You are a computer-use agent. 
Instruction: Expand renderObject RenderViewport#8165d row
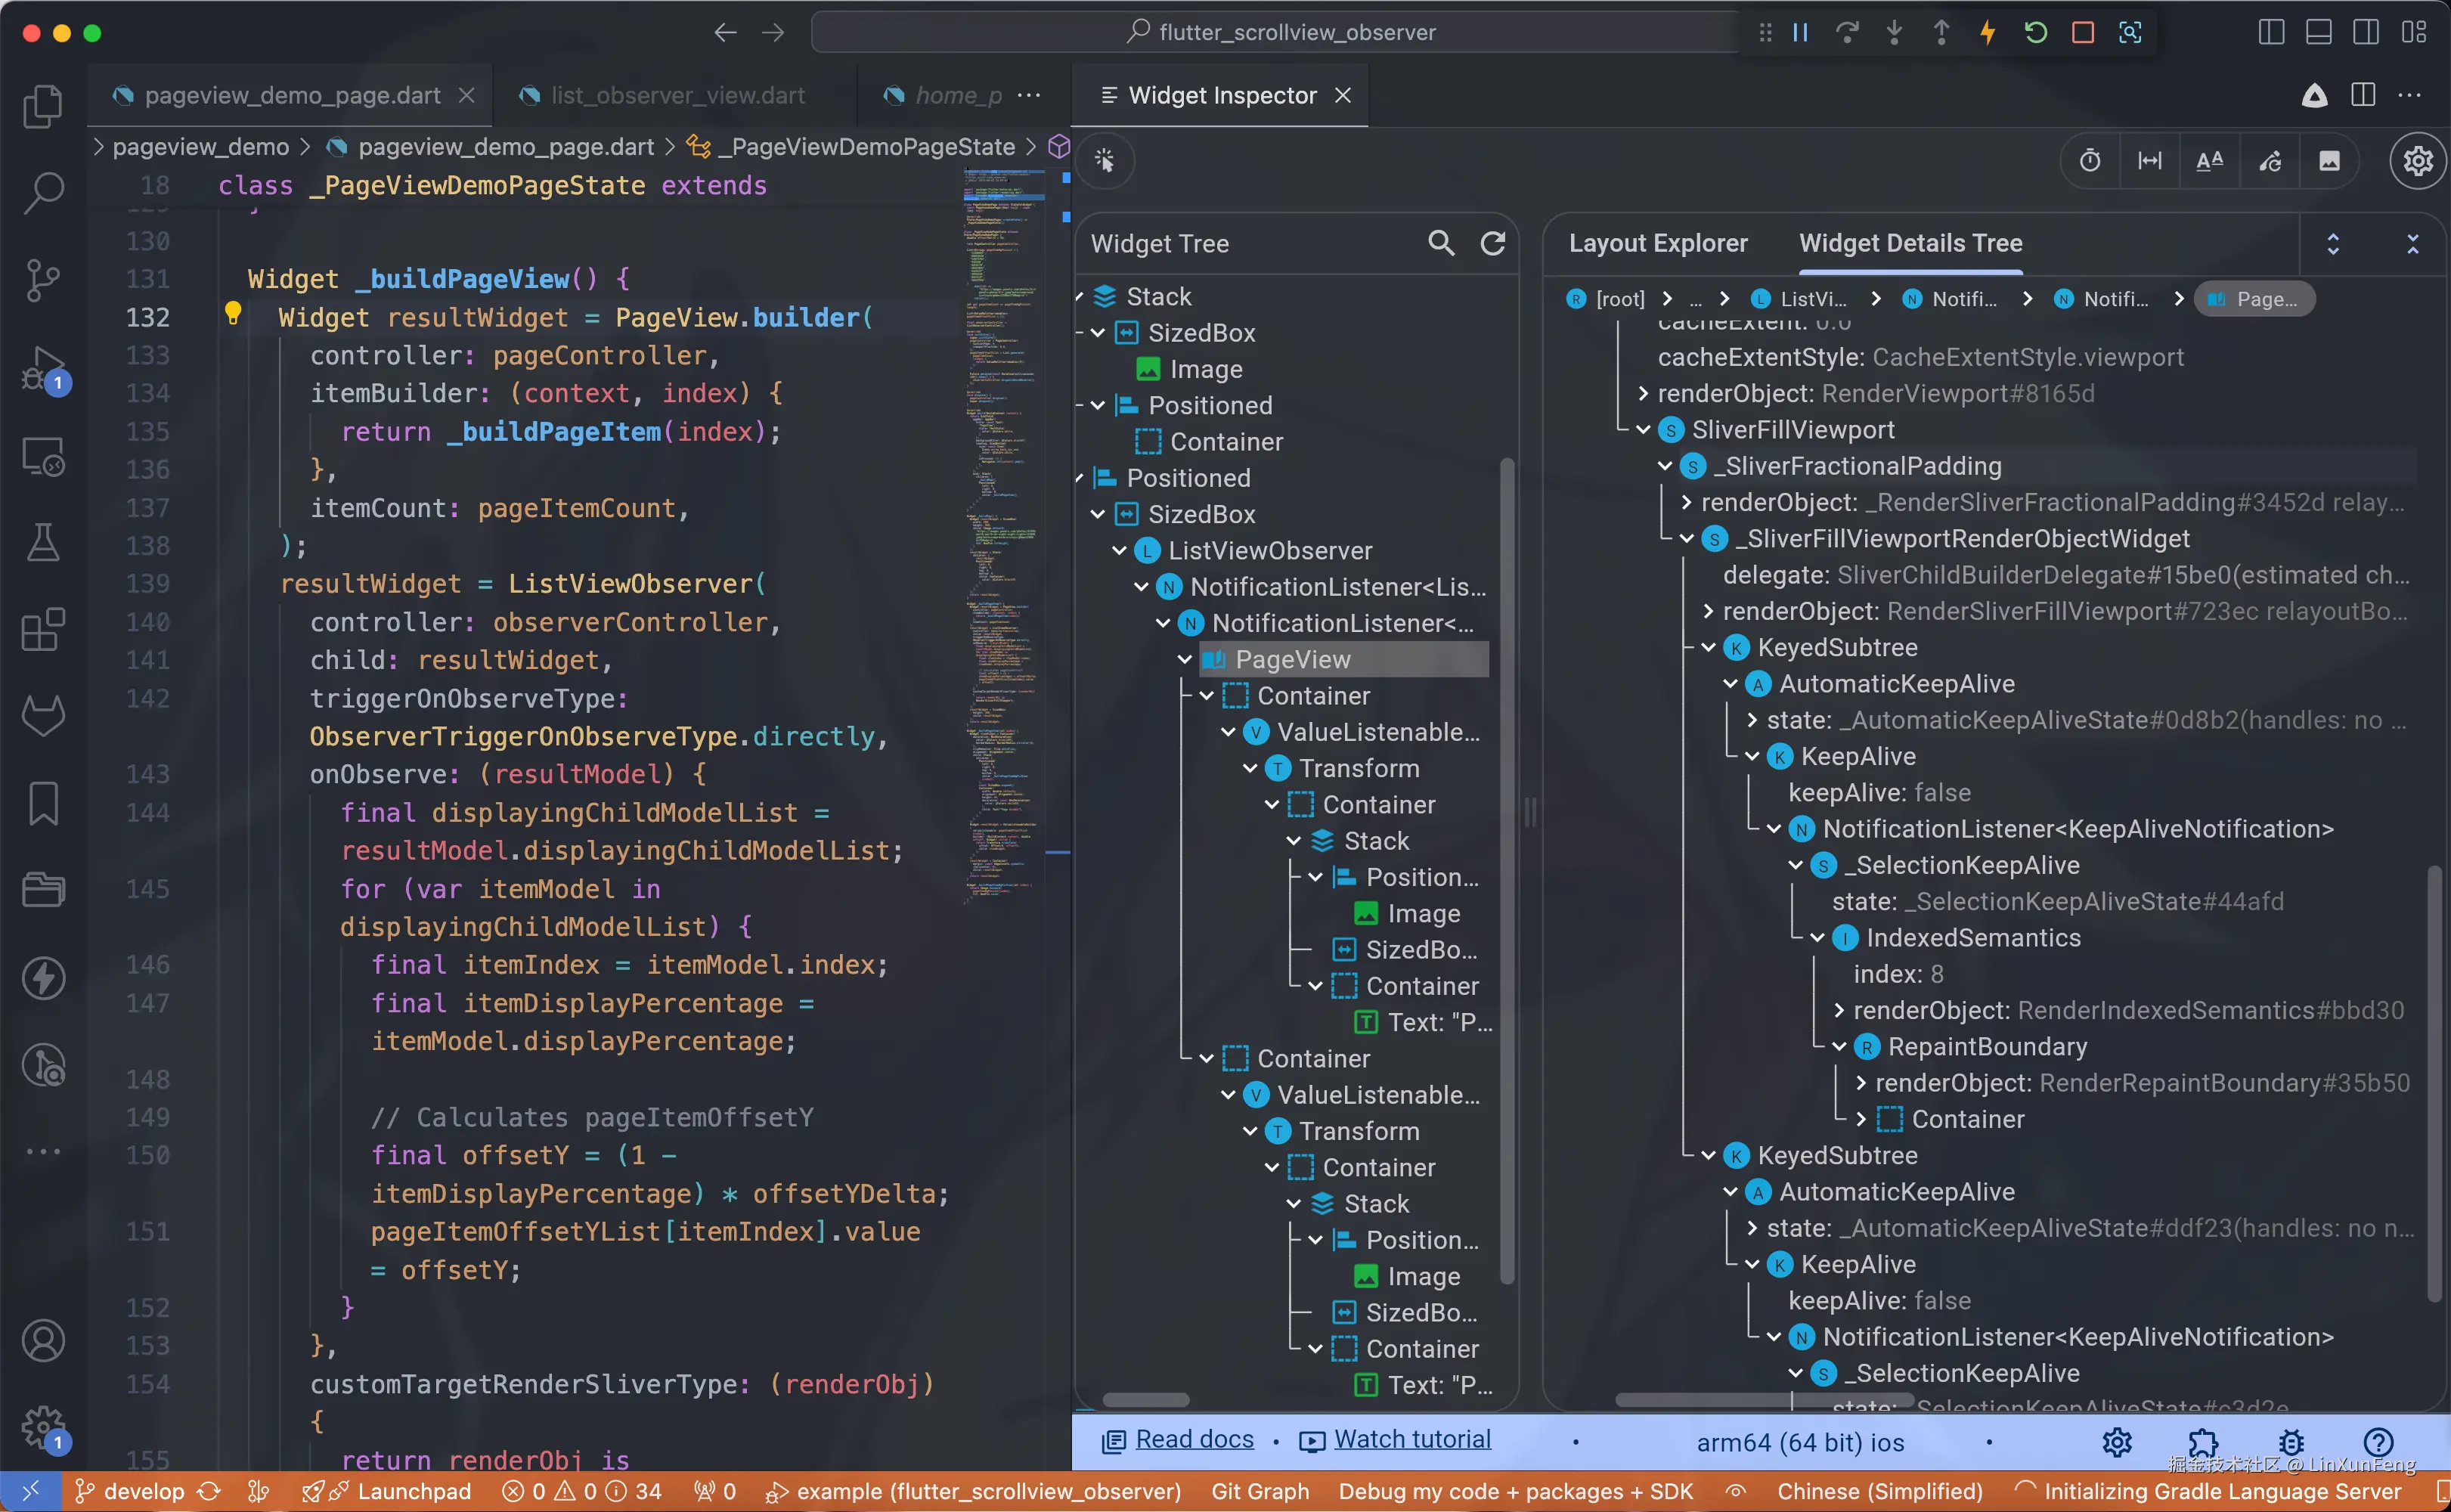(x=1643, y=394)
